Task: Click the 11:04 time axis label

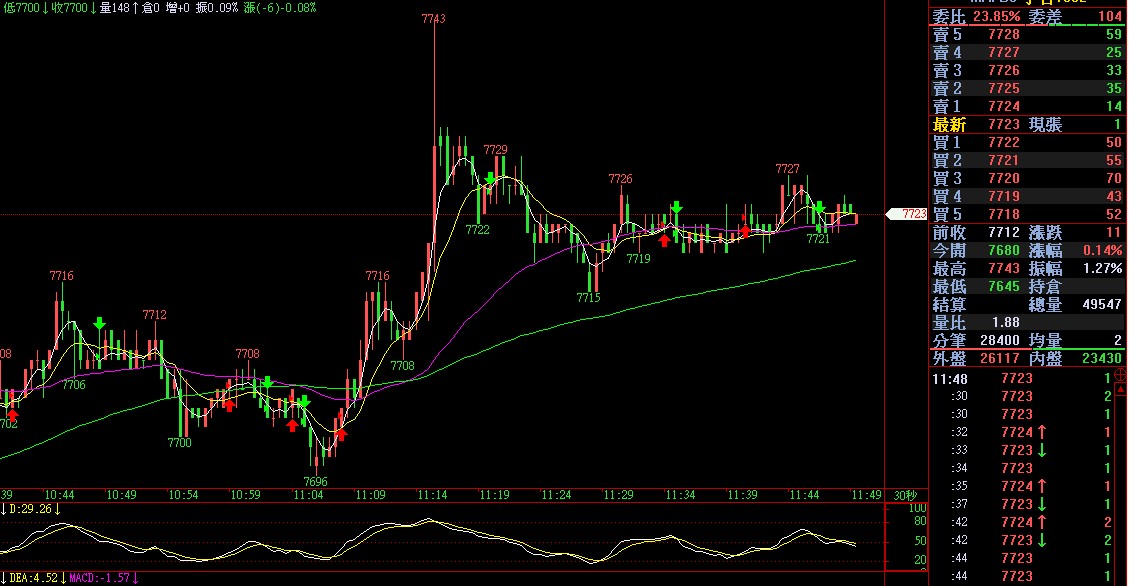Action: (308, 495)
